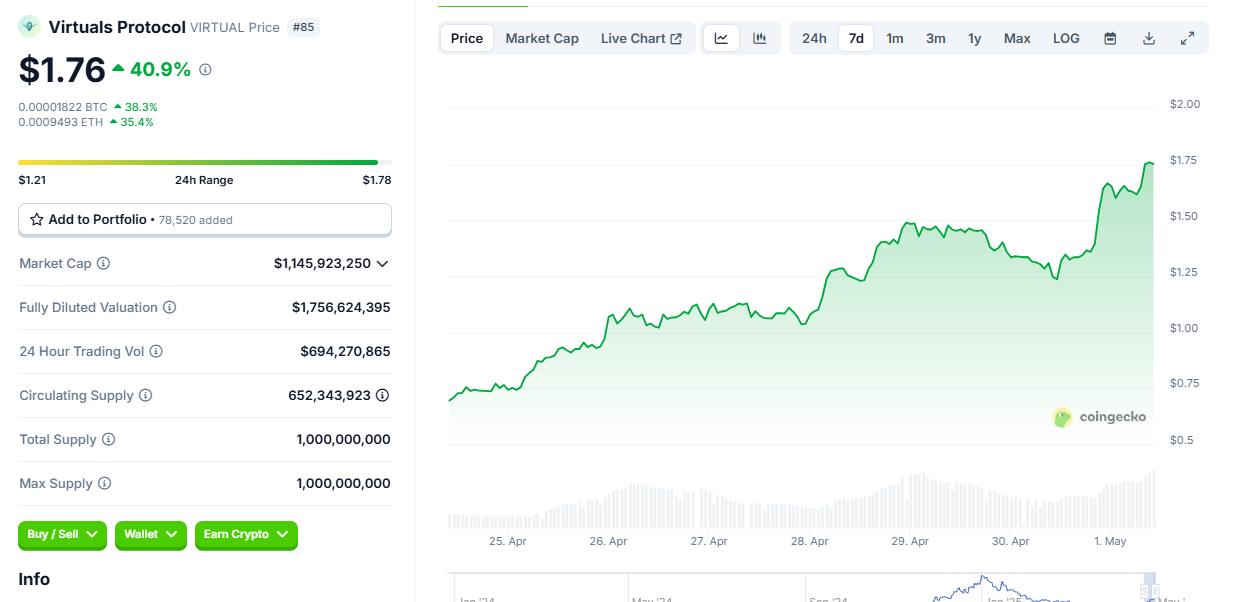Screen dimensions: 1233x602
Task: Click the 0.00001822 BTC price text
Action: tap(63, 106)
